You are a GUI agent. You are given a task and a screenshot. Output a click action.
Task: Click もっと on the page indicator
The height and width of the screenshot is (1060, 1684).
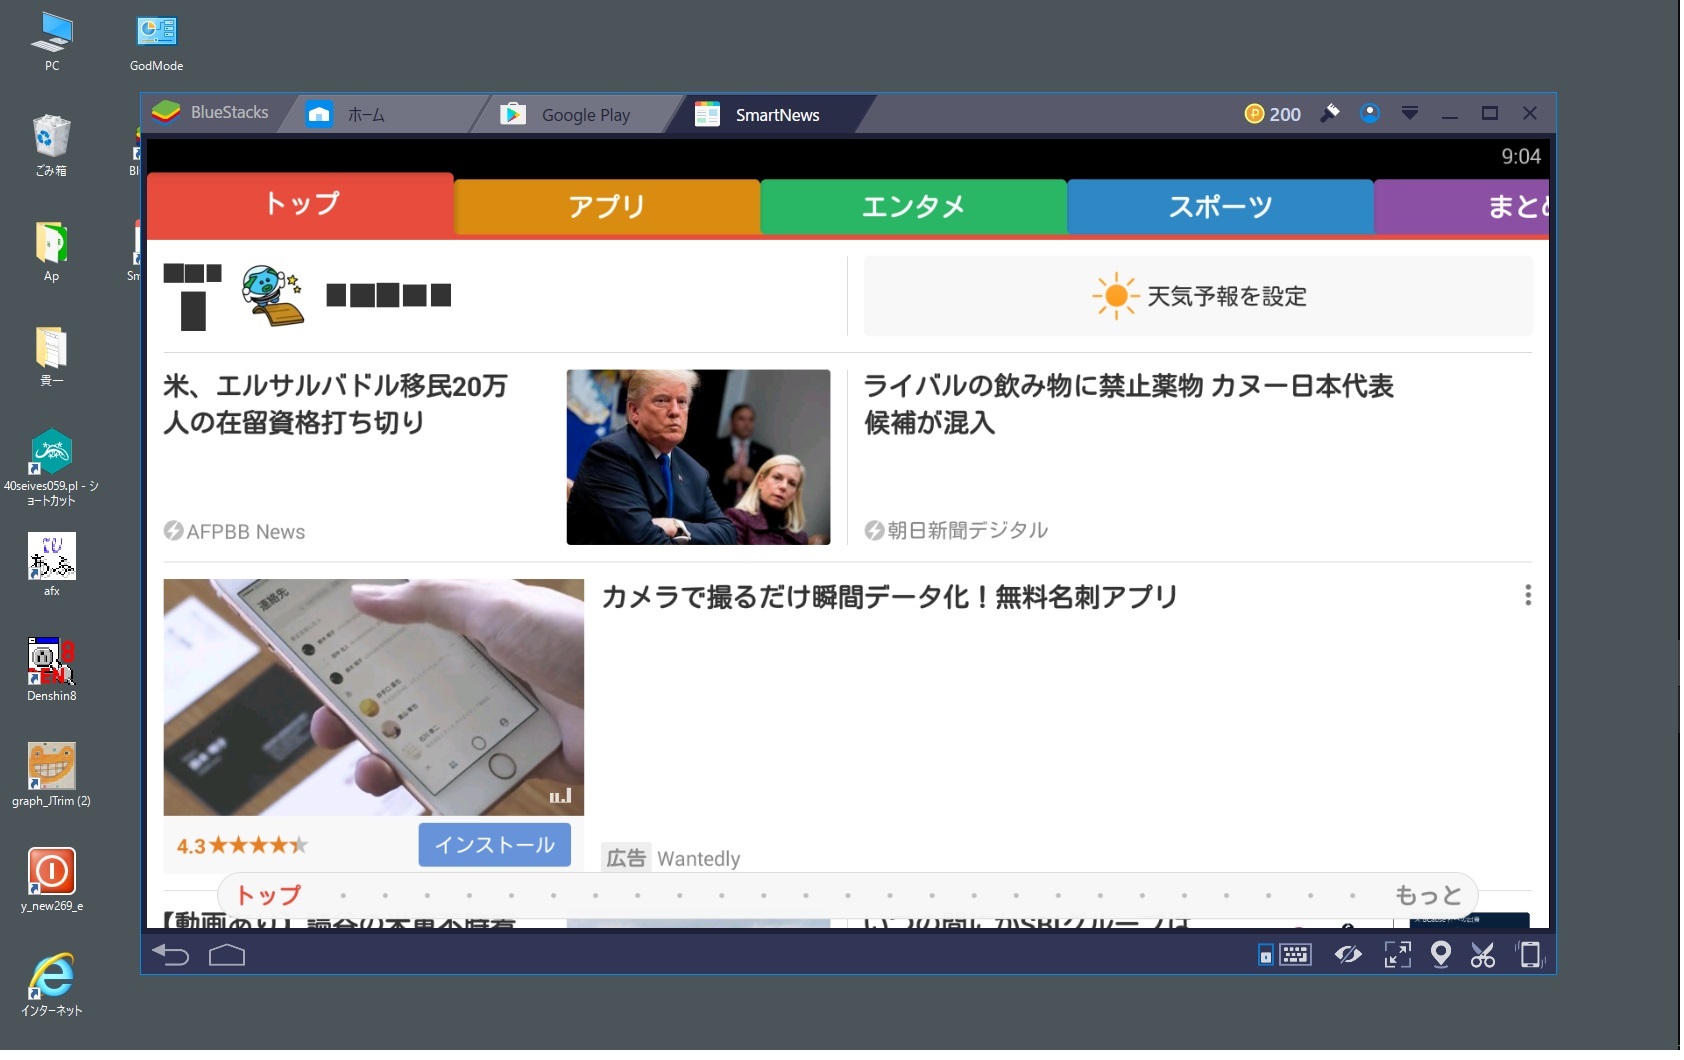pos(1428,895)
